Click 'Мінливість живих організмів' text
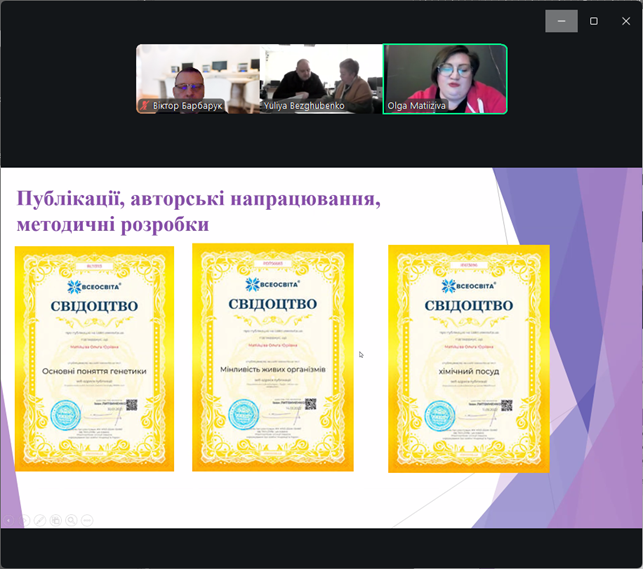This screenshot has height=569, width=643. click(x=273, y=369)
